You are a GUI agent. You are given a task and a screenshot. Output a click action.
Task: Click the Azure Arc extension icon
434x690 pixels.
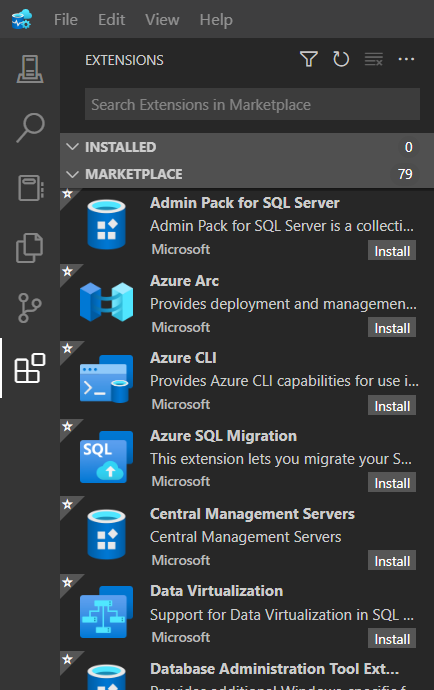point(107,302)
